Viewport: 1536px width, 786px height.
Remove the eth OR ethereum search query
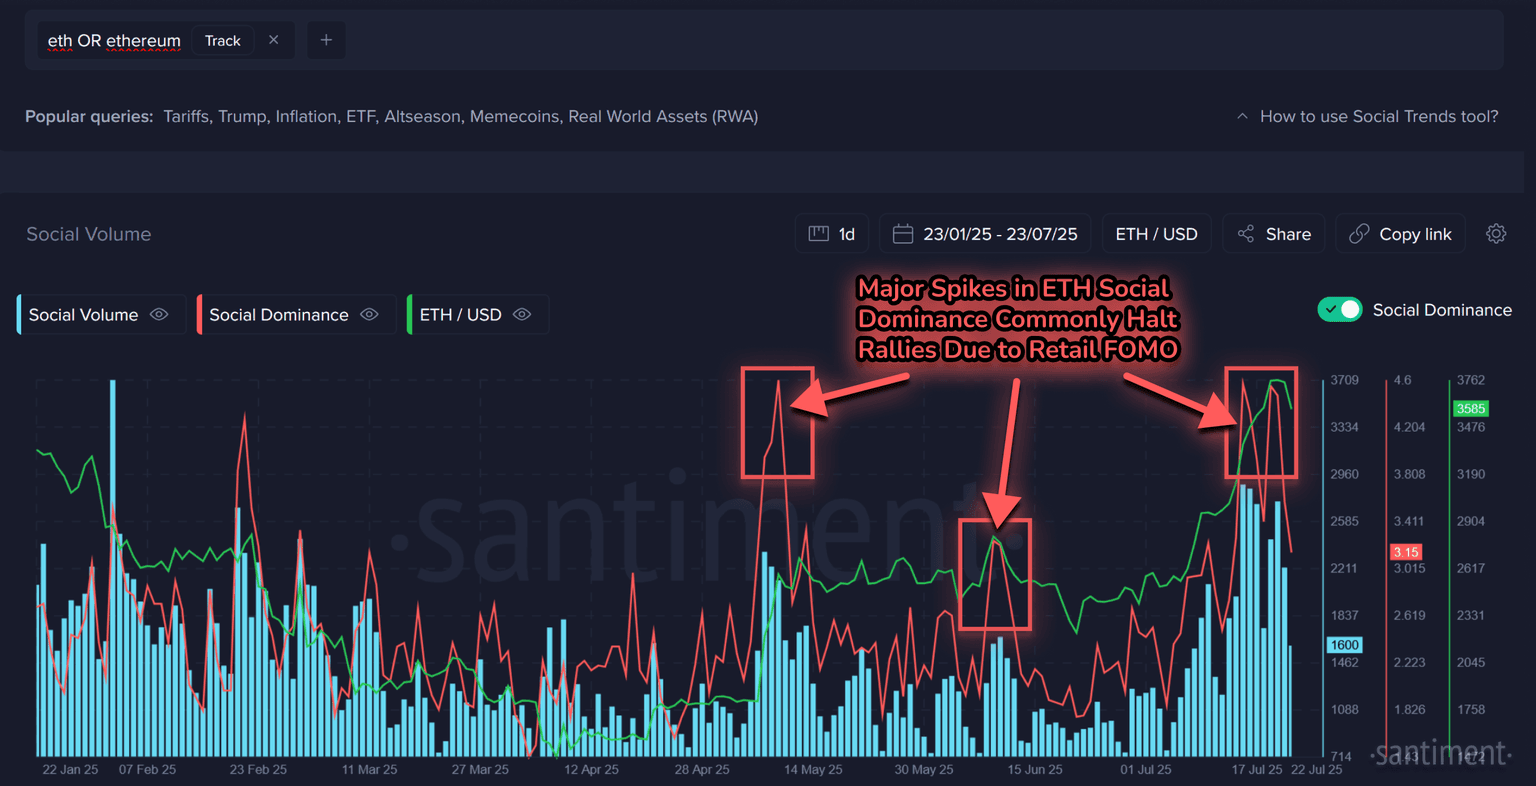click(273, 40)
